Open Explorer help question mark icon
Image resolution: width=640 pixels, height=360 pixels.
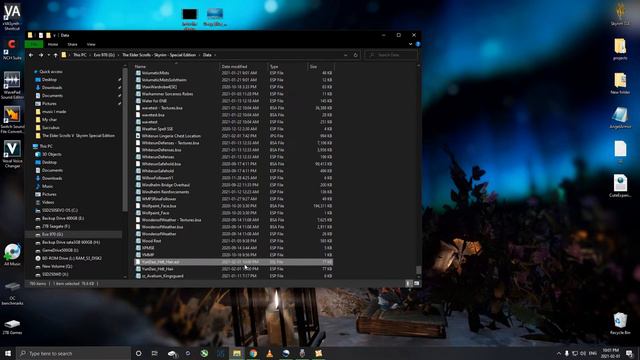click(418, 44)
